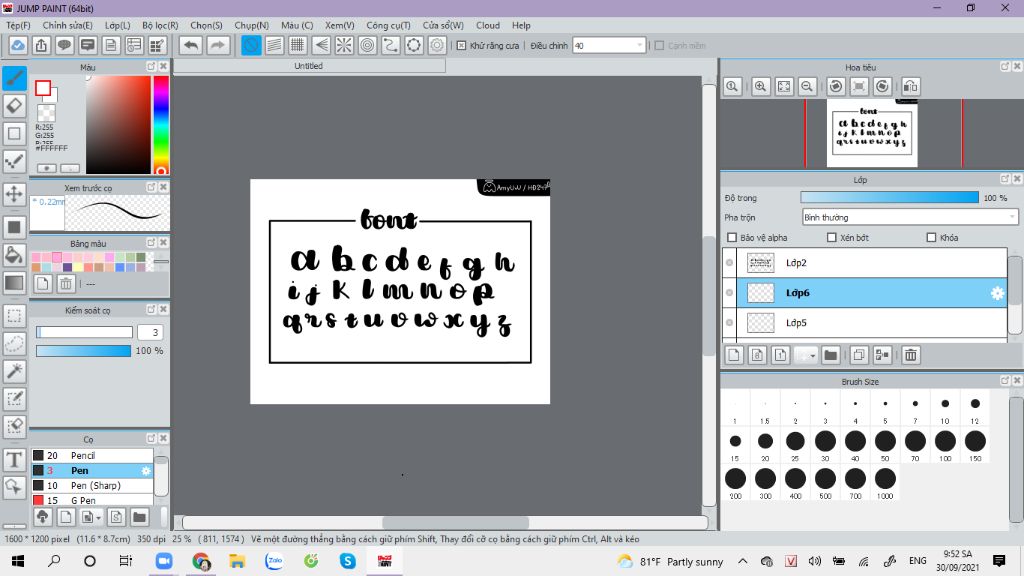Select the Eraser tool in left toolbar

[x=15, y=105]
